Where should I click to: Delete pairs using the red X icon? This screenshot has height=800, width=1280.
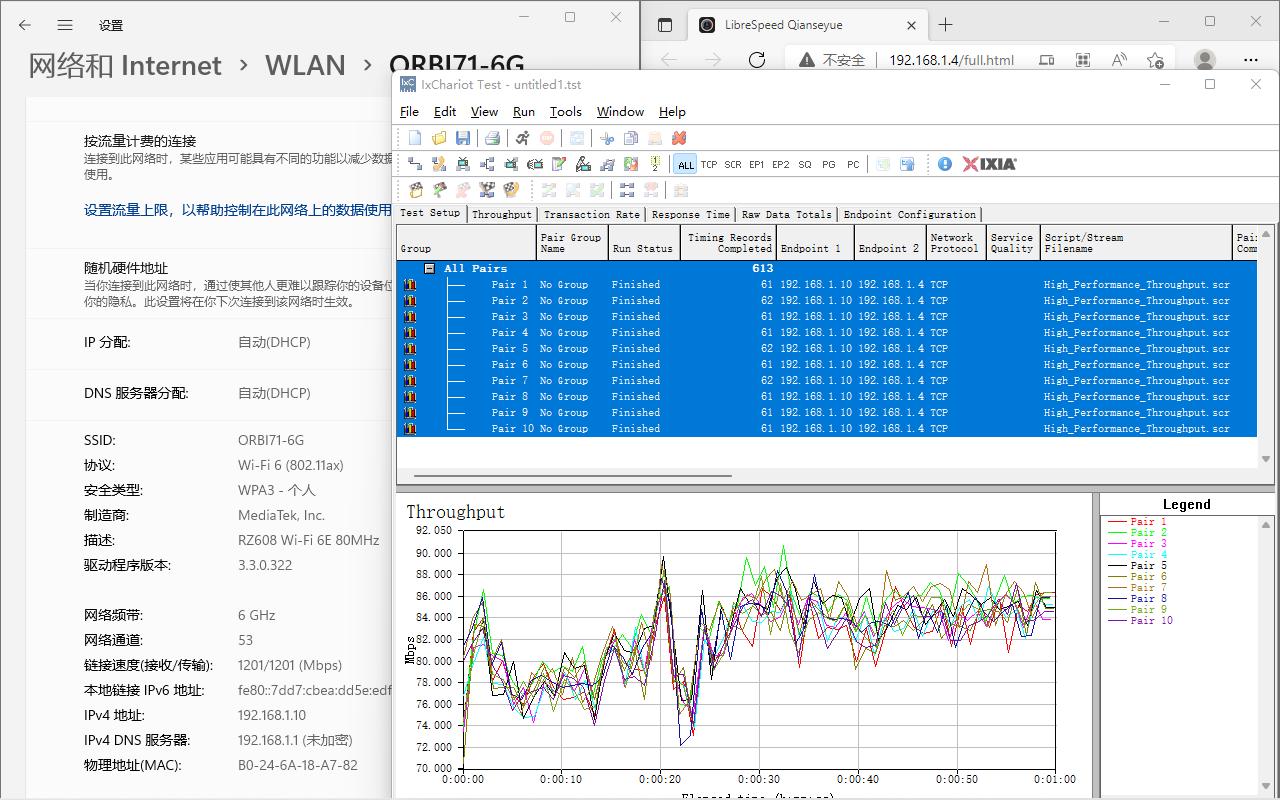pos(679,138)
